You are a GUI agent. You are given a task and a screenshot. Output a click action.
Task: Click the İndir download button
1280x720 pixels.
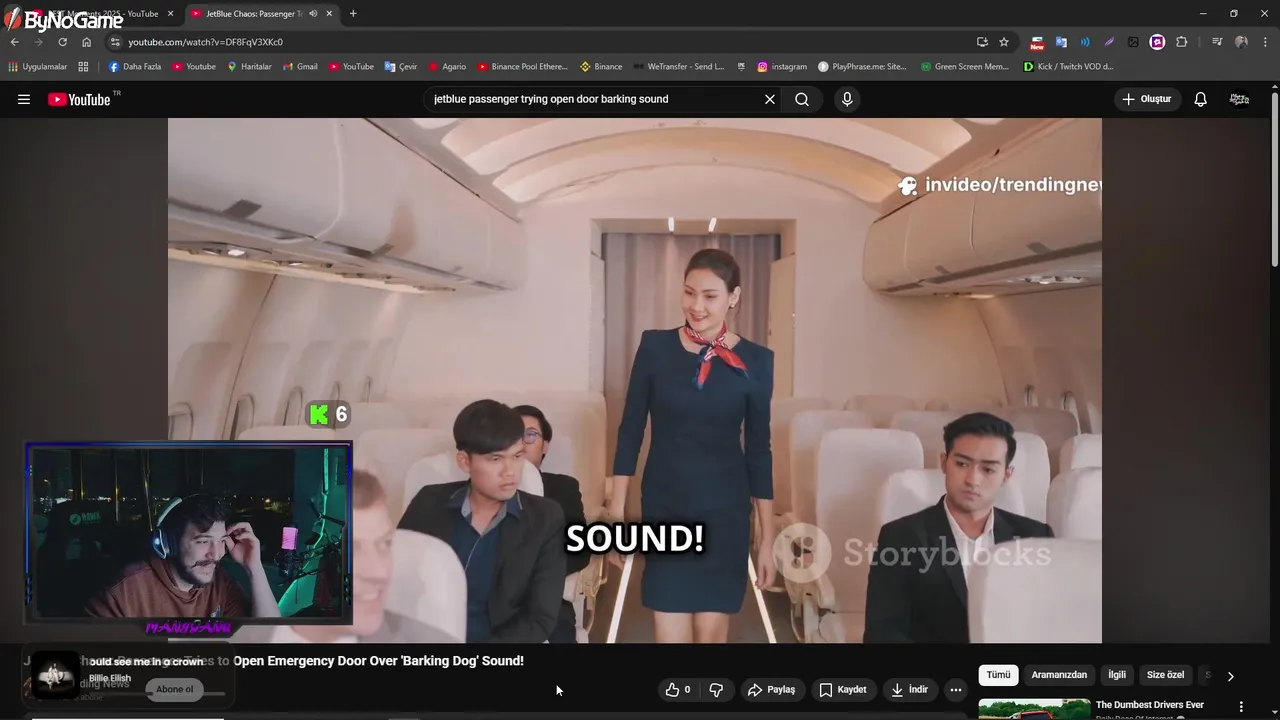pyautogui.click(x=910, y=690)
